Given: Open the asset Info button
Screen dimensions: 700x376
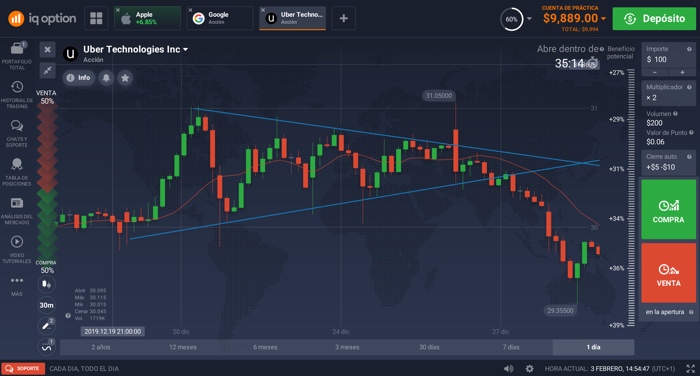Looking at the screenshot, I should pos(79,78).
